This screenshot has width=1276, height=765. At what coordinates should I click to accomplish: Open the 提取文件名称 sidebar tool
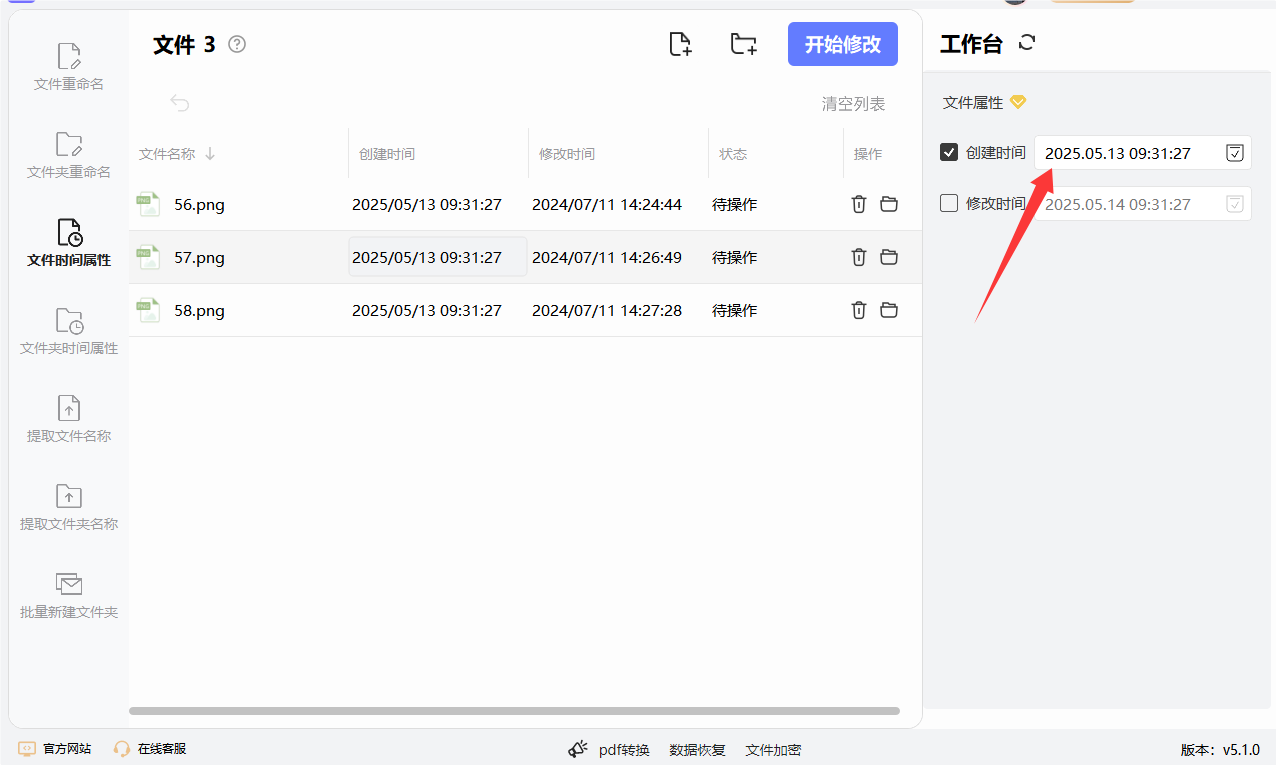tap(69, 420)
